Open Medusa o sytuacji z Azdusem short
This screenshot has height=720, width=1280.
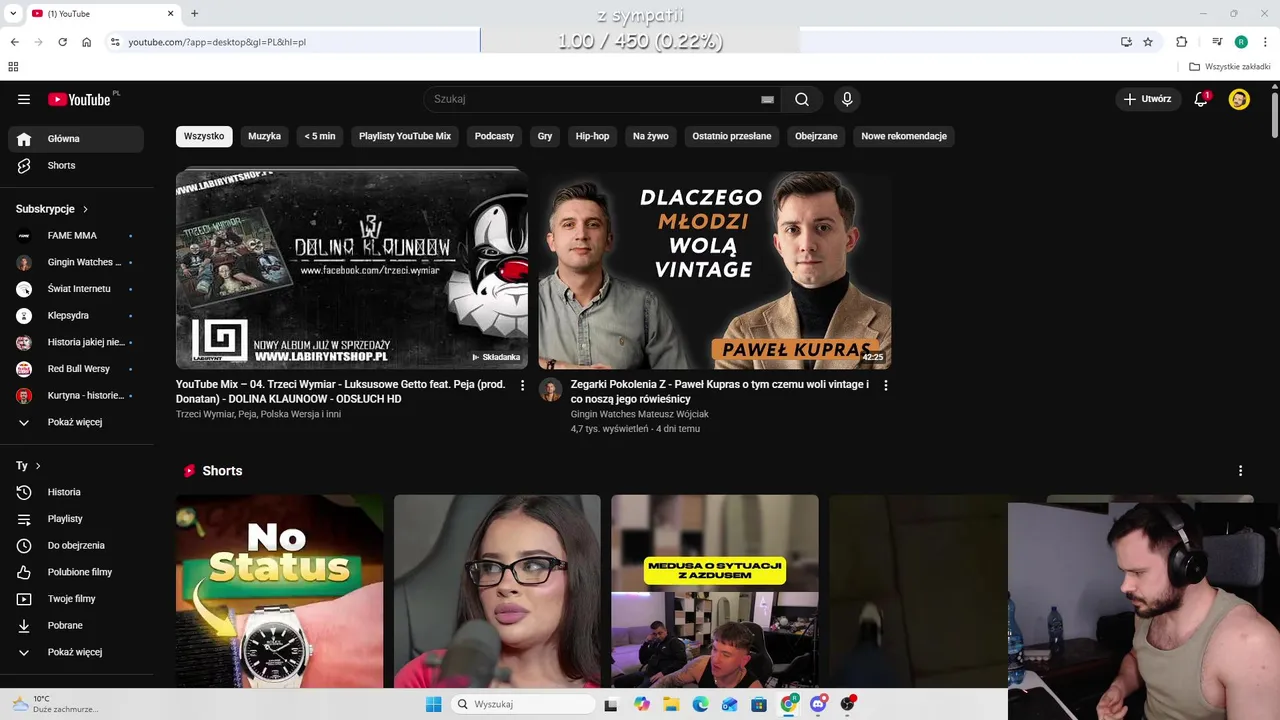[715, 591]
